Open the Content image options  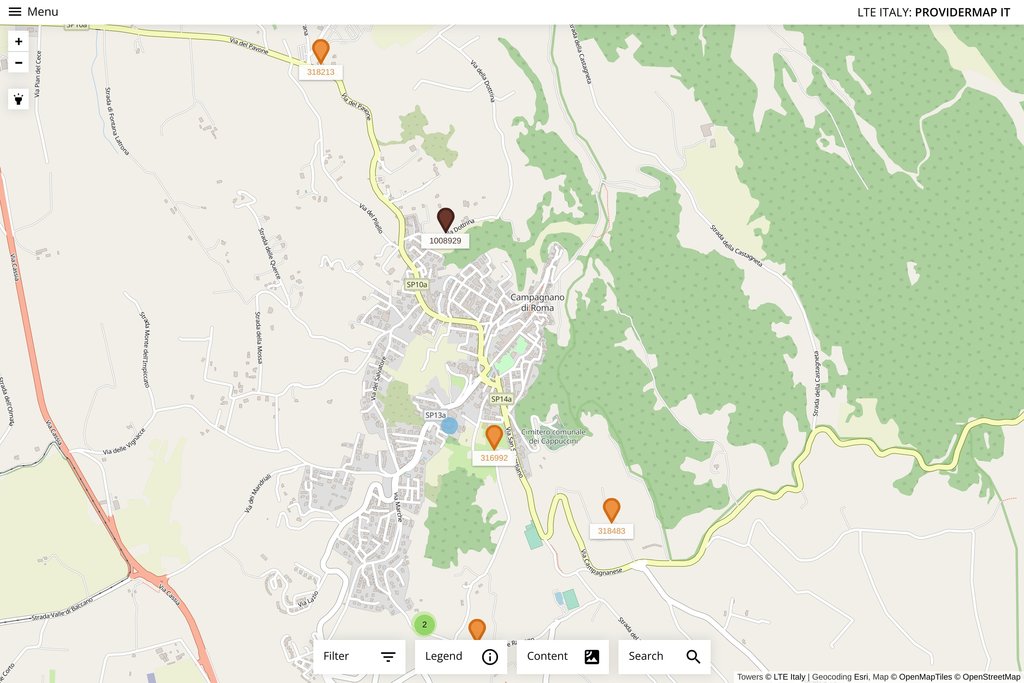pos(563,656)
